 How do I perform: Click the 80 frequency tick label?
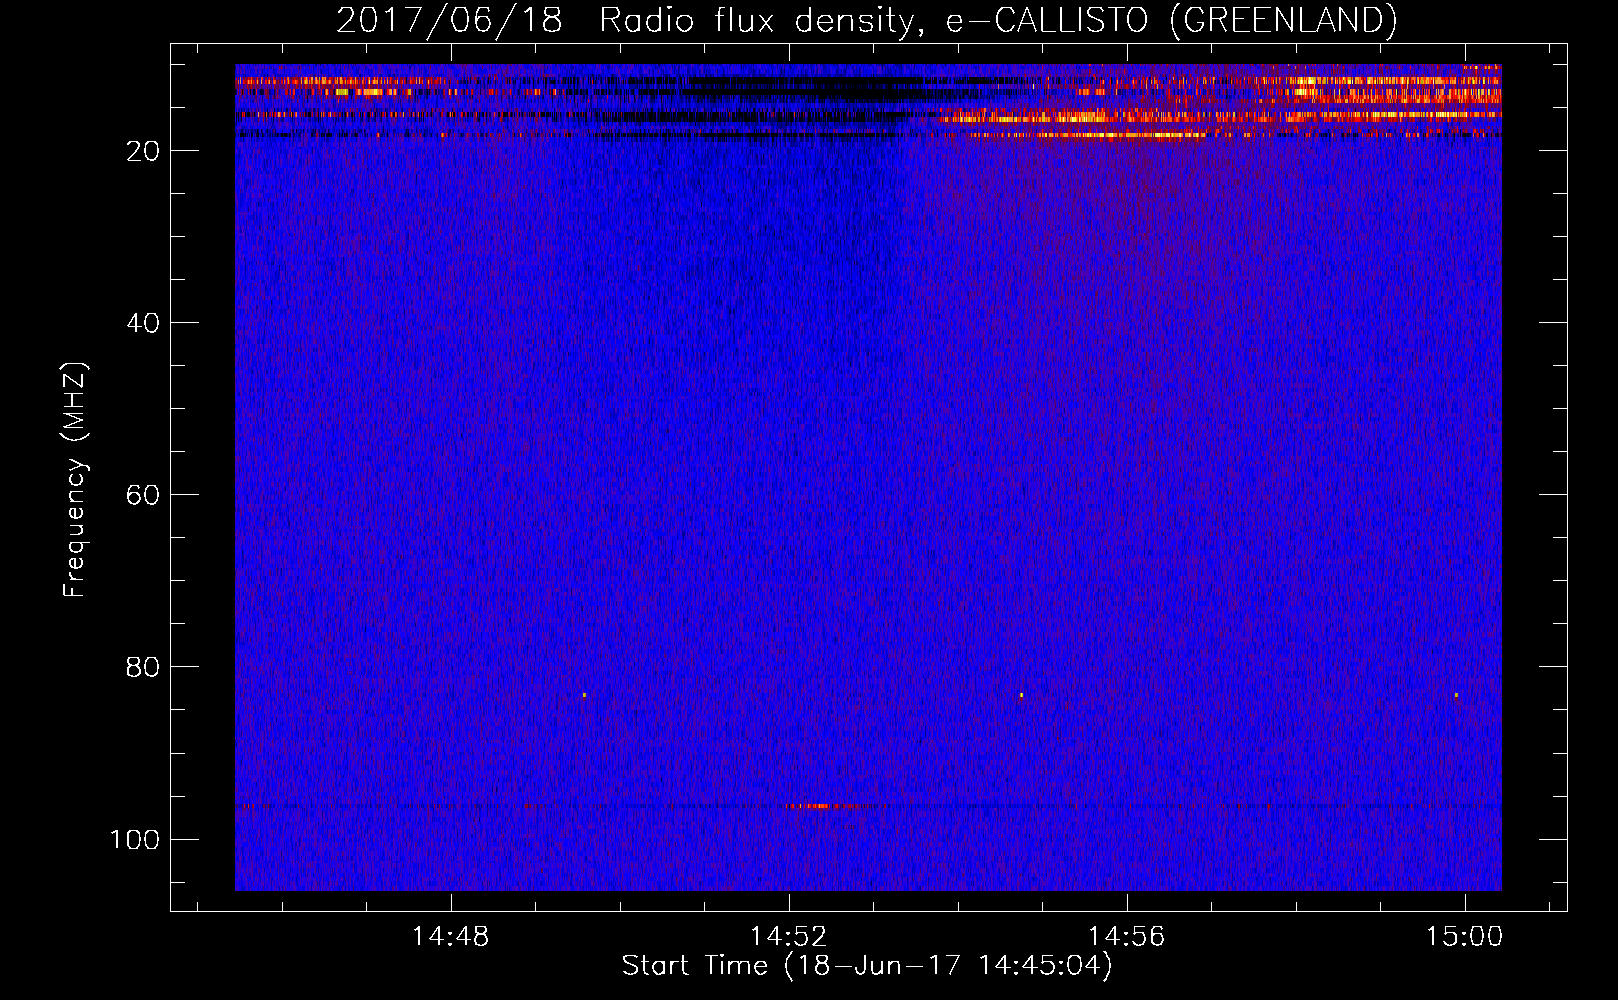tap(142, 667)
